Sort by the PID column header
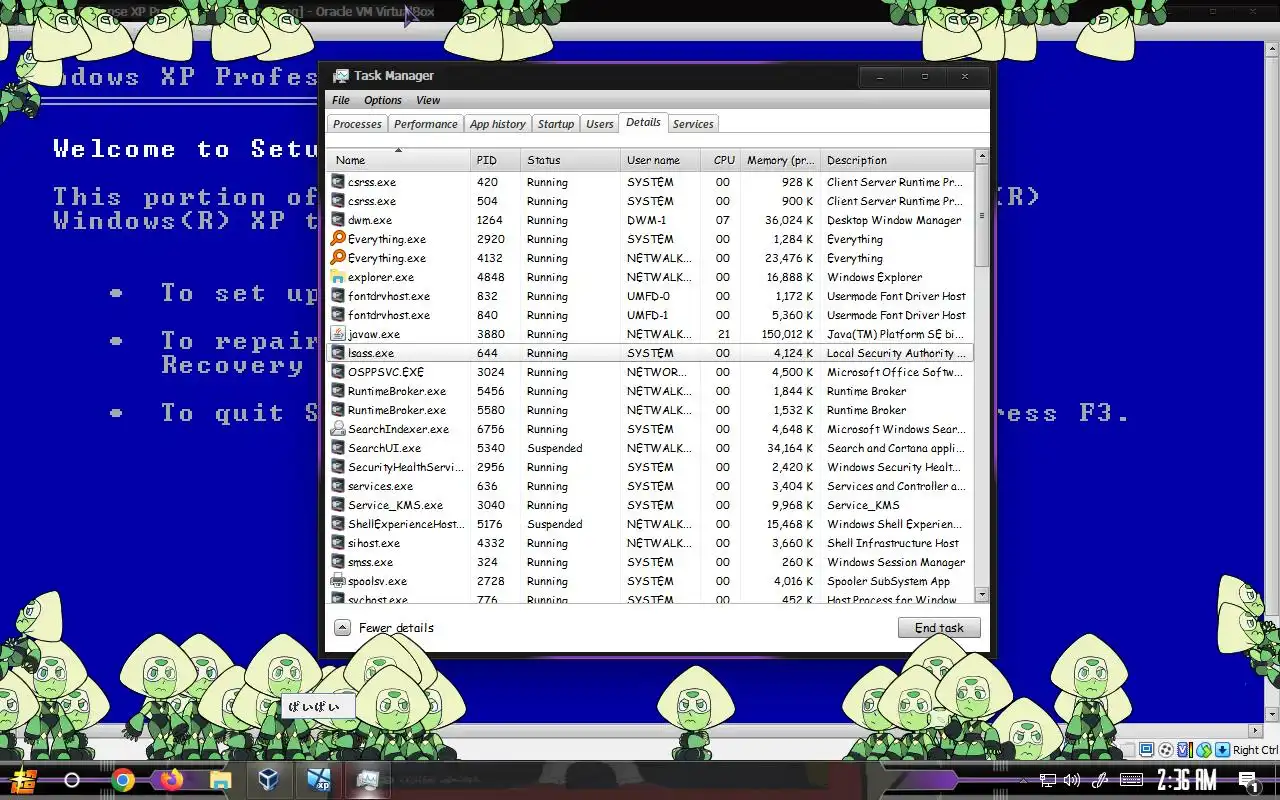Screen dimensions: 1280x800 [496, 160]
